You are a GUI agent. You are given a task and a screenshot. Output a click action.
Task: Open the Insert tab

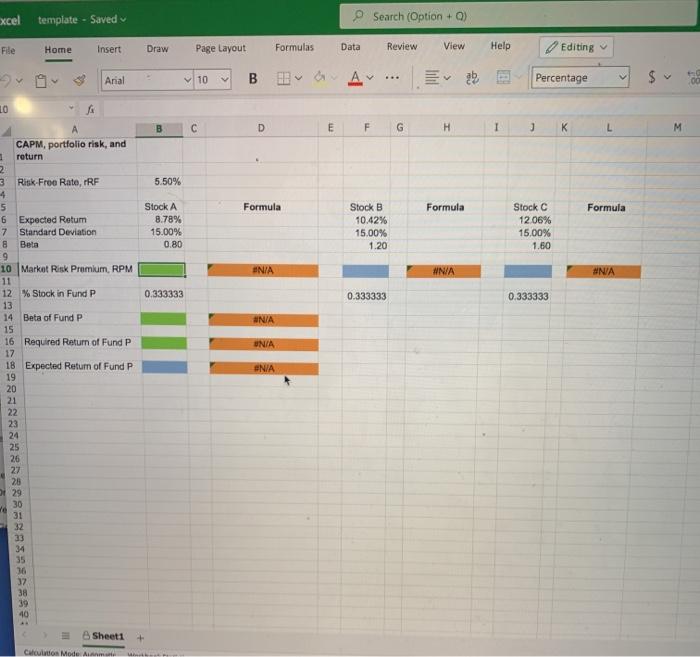(x=109, y=49)
